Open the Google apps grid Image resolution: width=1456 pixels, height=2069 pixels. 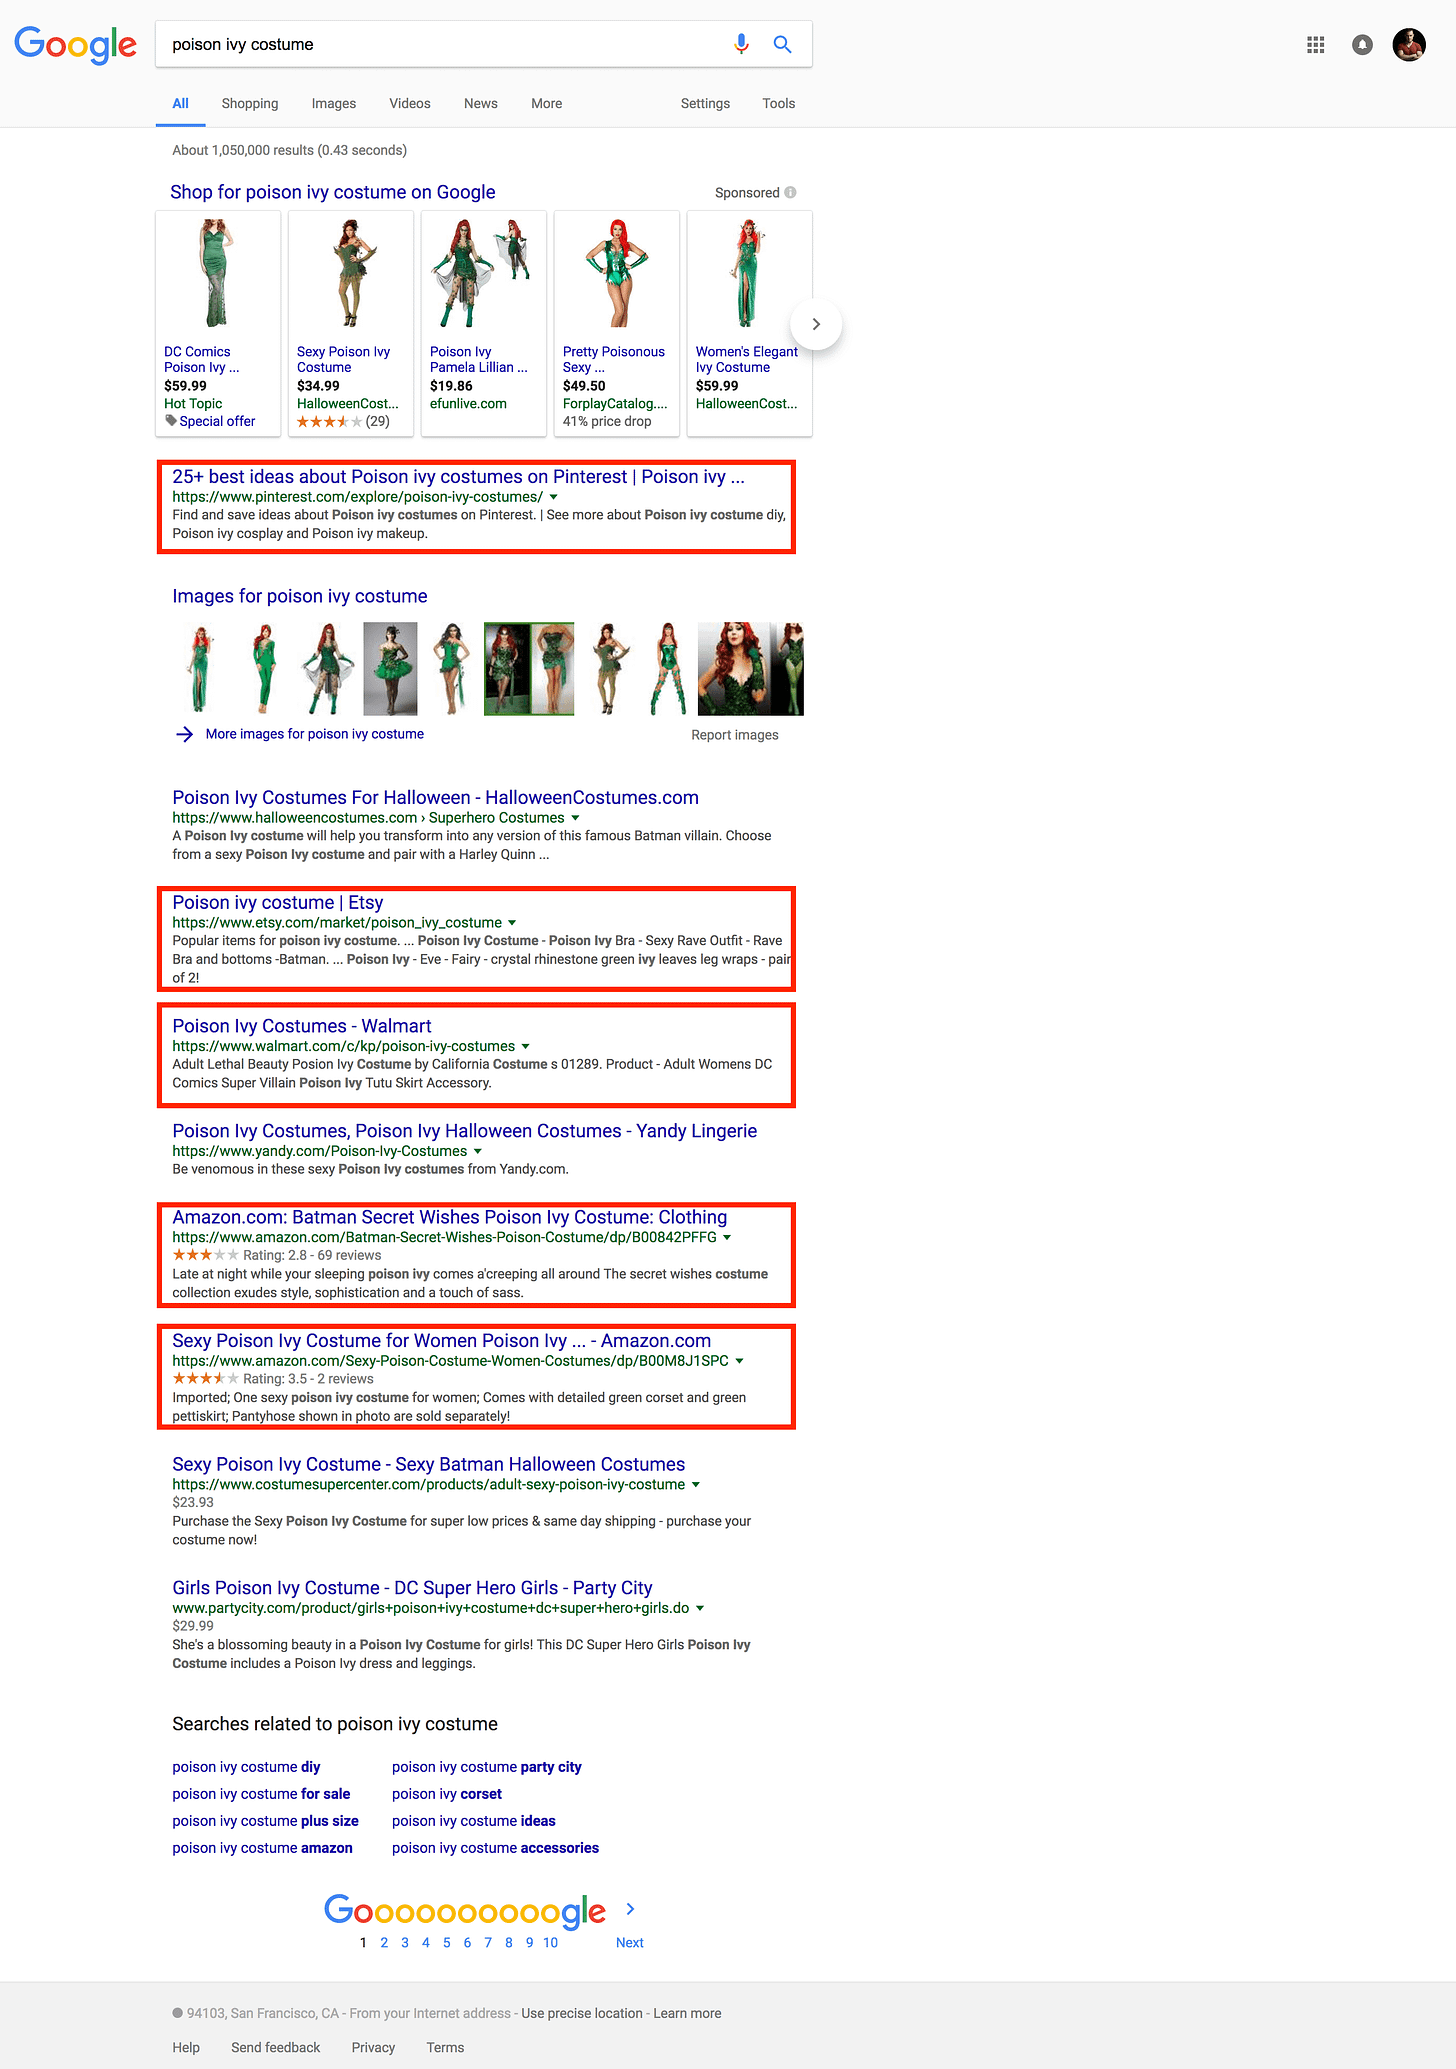coord(1316,44)
